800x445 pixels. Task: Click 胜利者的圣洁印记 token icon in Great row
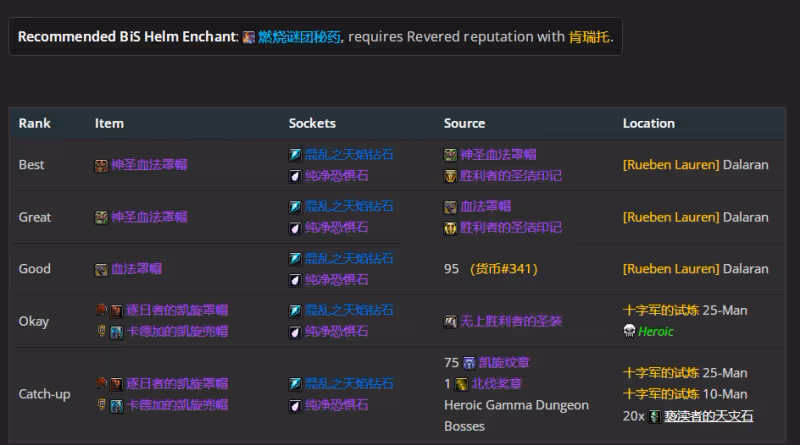tap(450, 228)
